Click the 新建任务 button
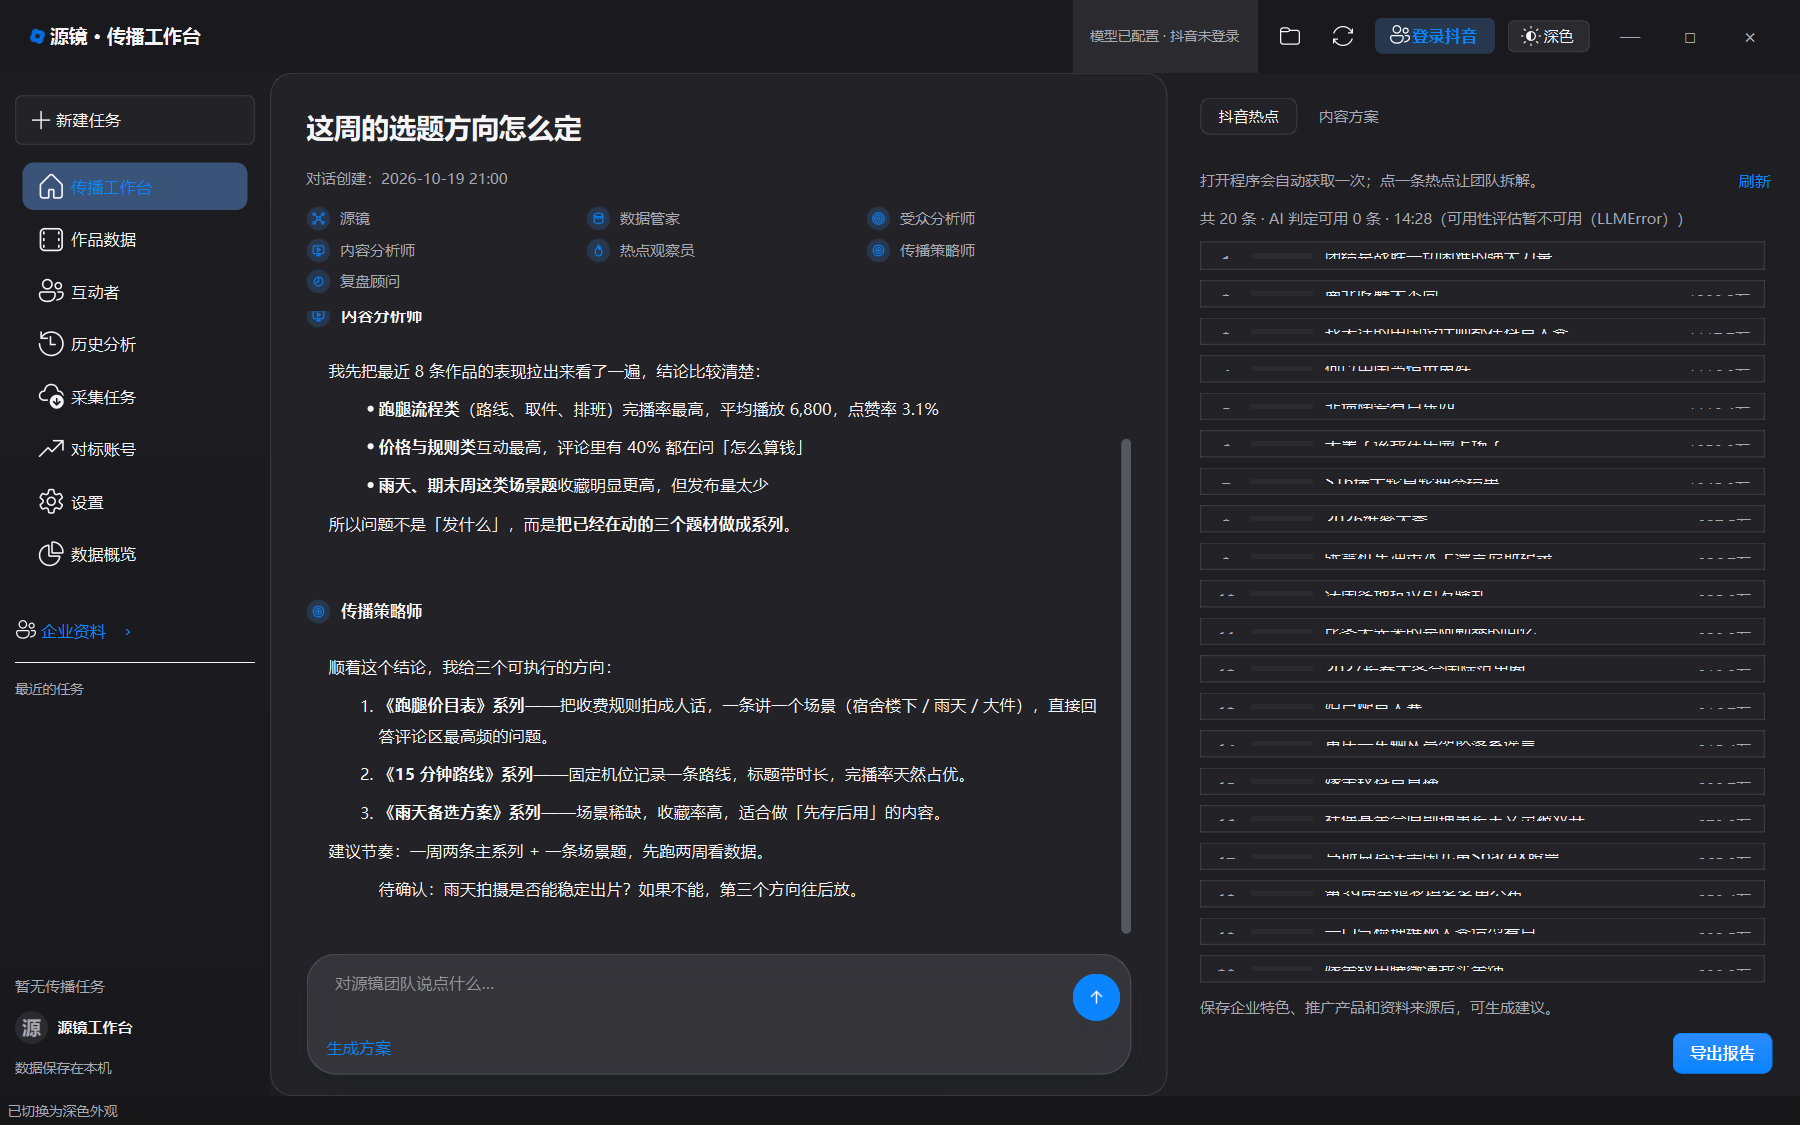The image size is (1800, 1125). [x=135, y=120]
